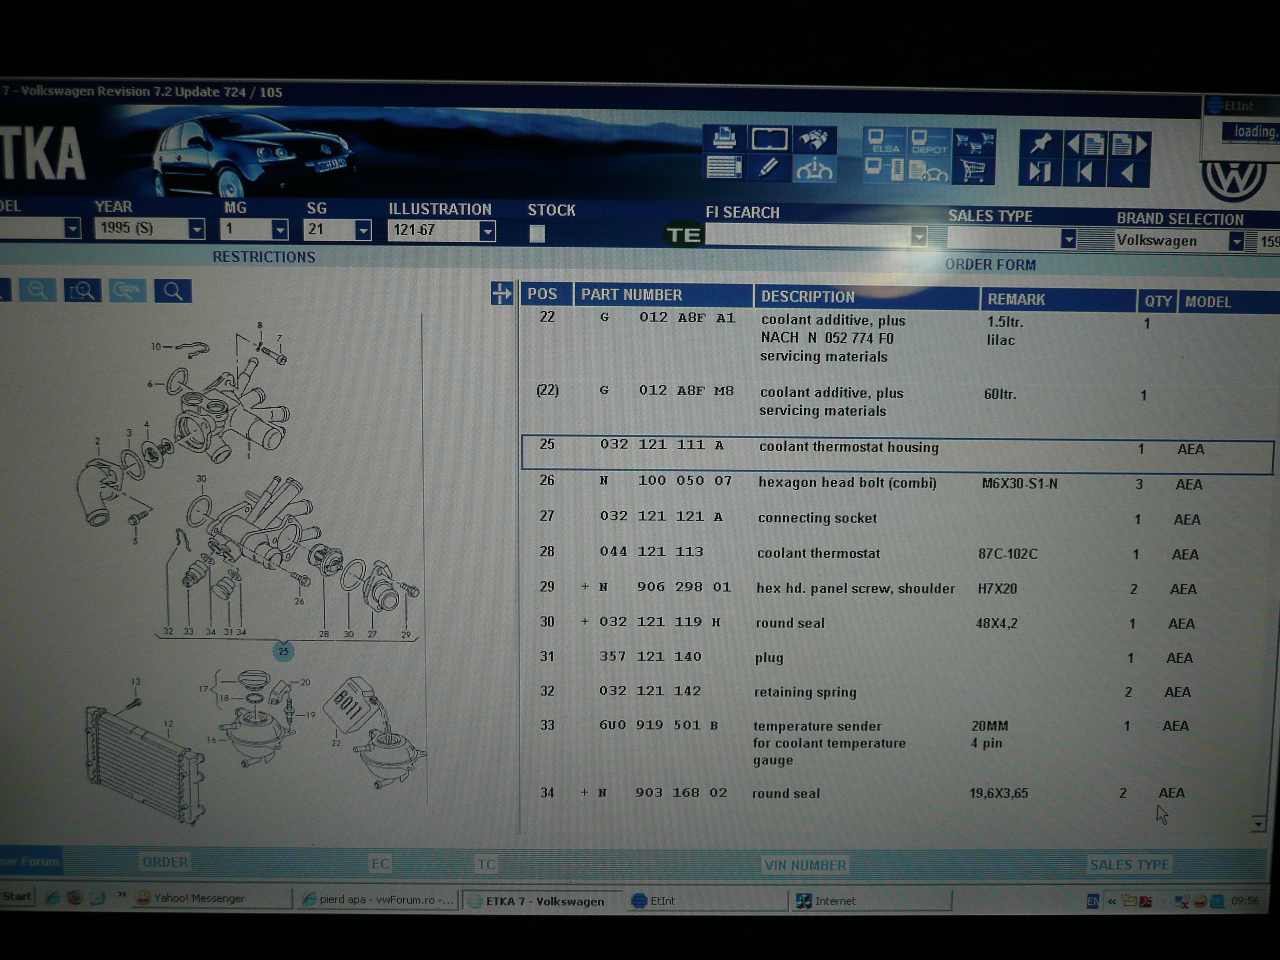
Task: Click the EC button in bottom bar
Action: 380,864
